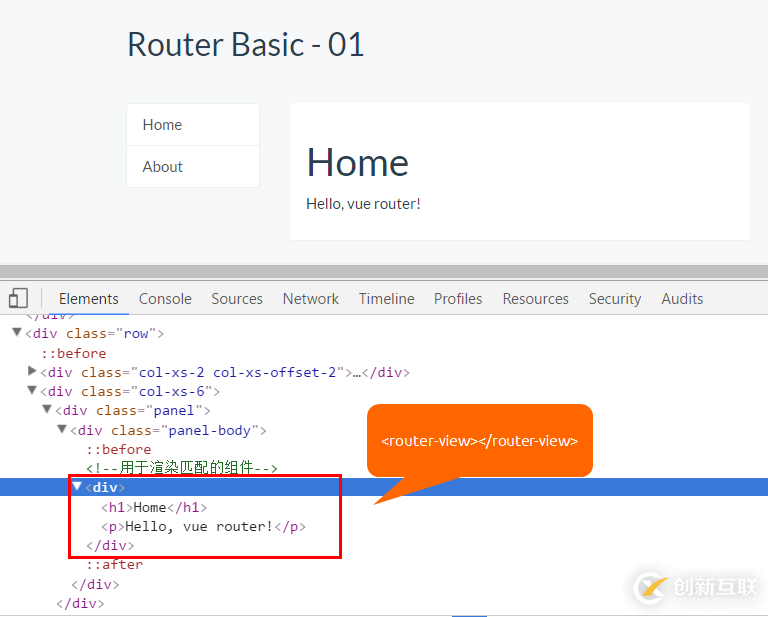Select the h1 Home element line
Image resolution: width=768 pixels, height=617 pixels.
pos(154,507)
